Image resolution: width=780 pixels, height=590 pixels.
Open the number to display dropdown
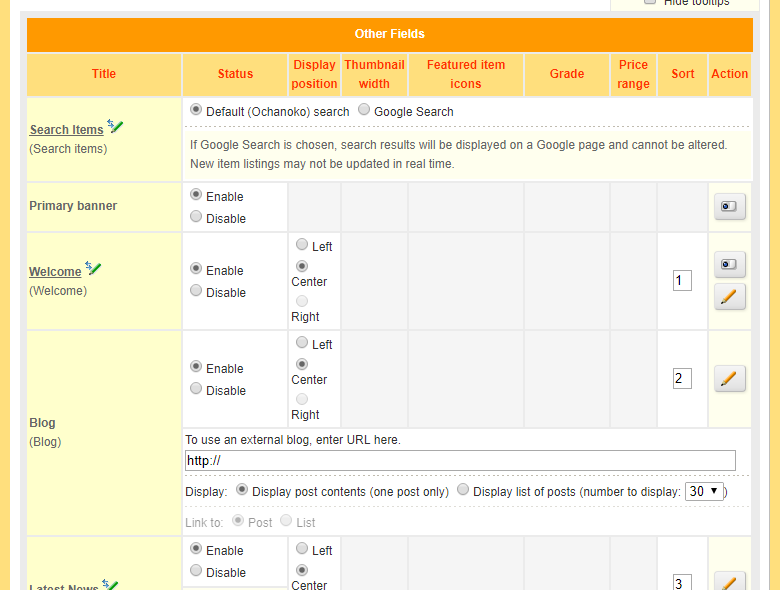point(704,491)
